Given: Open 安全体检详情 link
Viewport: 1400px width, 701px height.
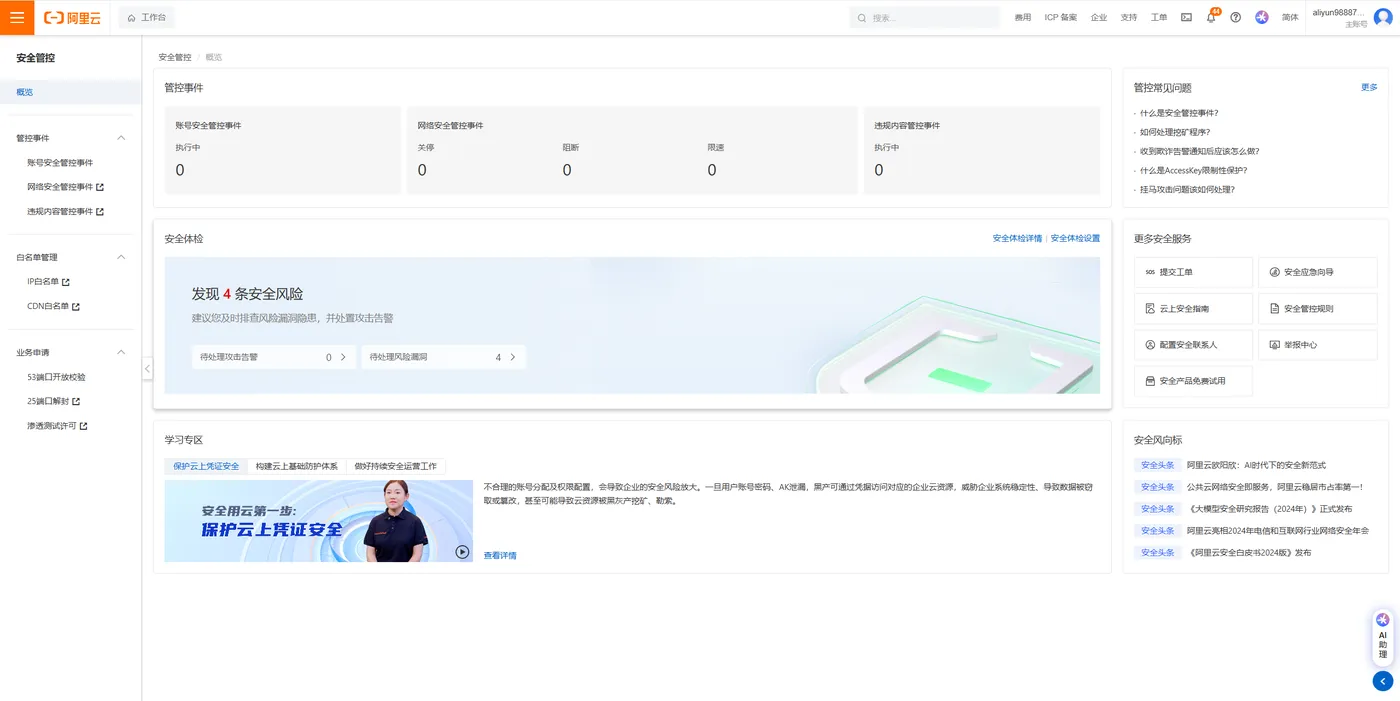Looking at the screenshot, I should click(x=1017, y=238).
